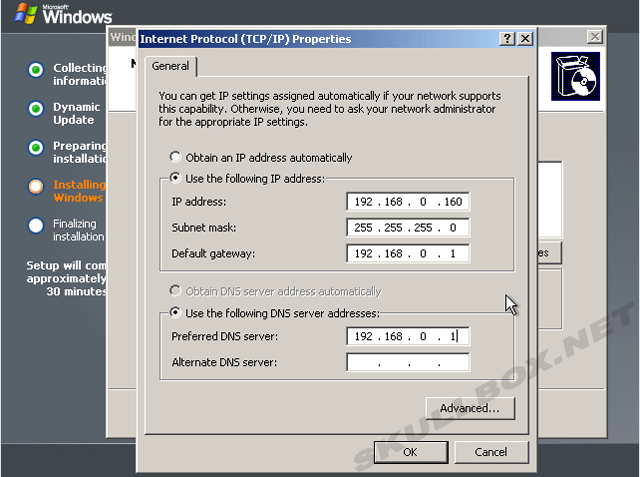Click the Alternate DNS server field

(408, 362)
